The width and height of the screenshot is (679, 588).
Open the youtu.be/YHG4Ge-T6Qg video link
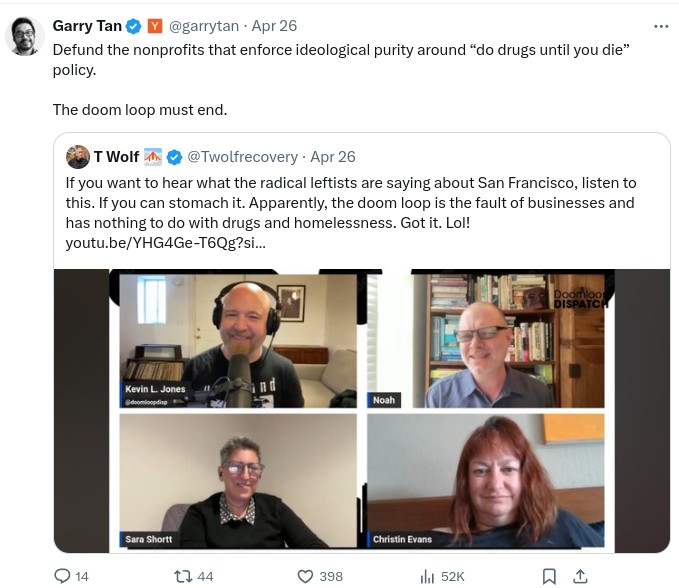pyautogui.click(x=165, y=243)
